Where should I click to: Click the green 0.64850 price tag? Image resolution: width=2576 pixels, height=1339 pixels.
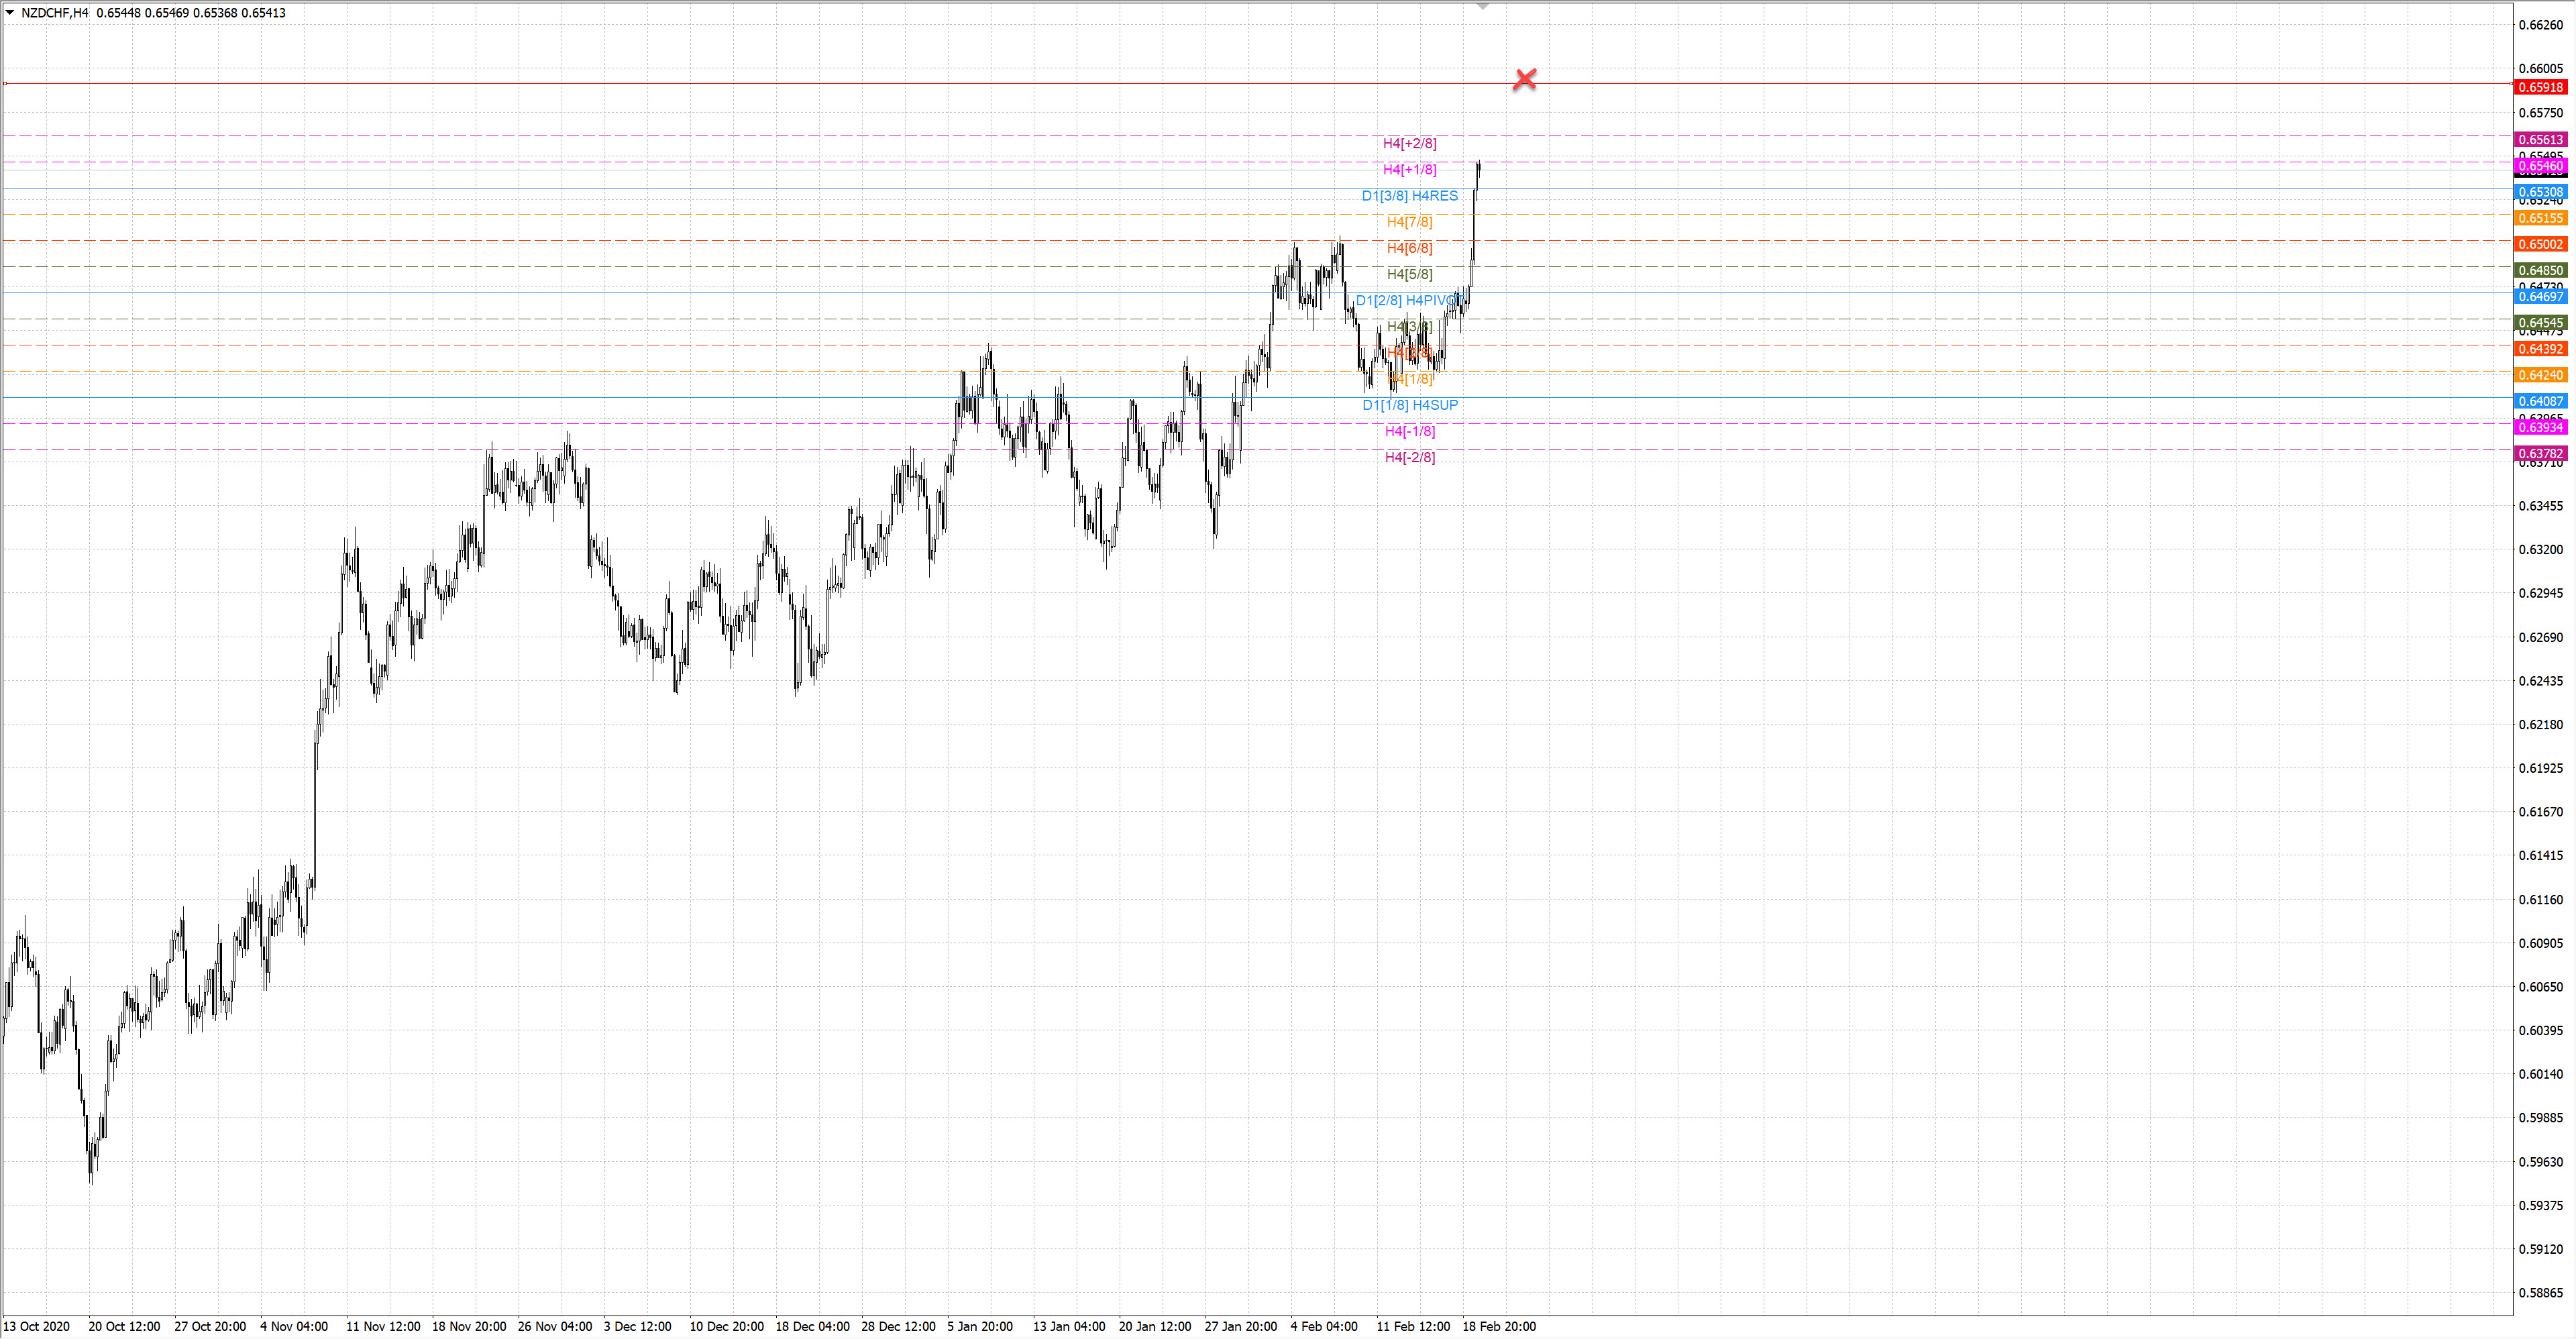click(x=2540, y=270)
